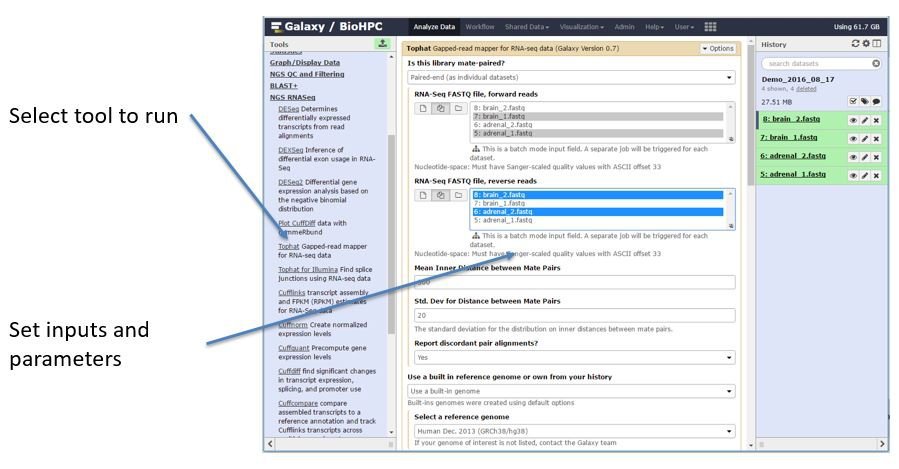This screenshot has height=469, width=899.
Task: Collapse the tools panel with left arrow
Action: [271, 444]
